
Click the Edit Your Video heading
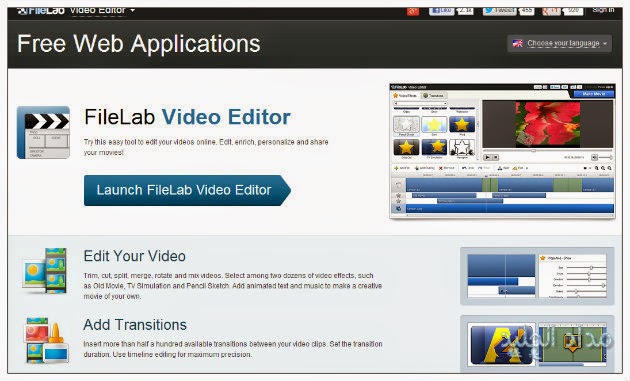(x=135, y=256)
